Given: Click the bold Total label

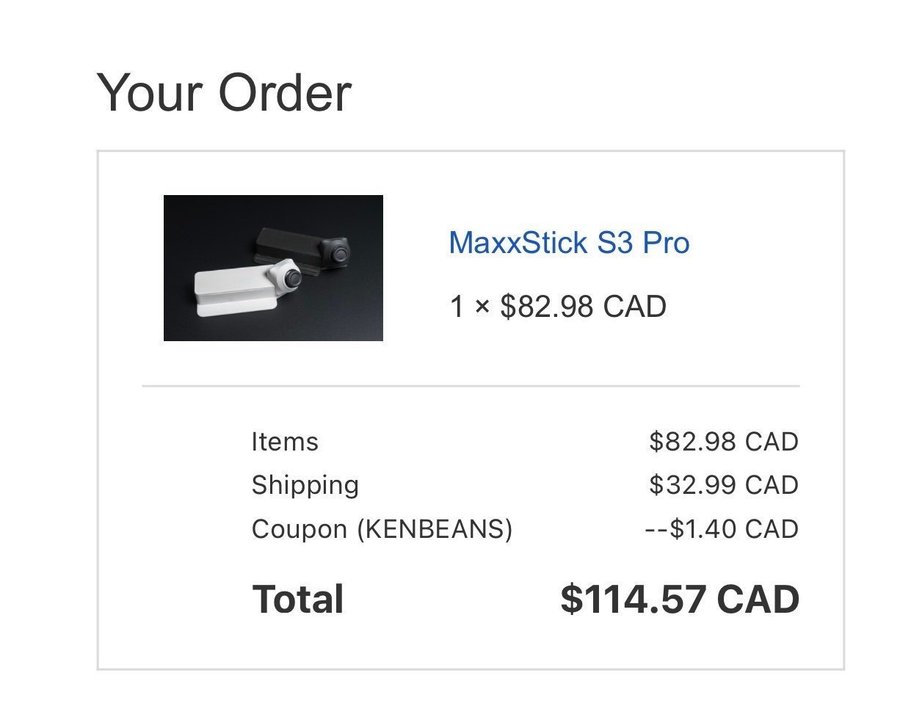Looking at the screenshot, I should [x=298, y=599].
